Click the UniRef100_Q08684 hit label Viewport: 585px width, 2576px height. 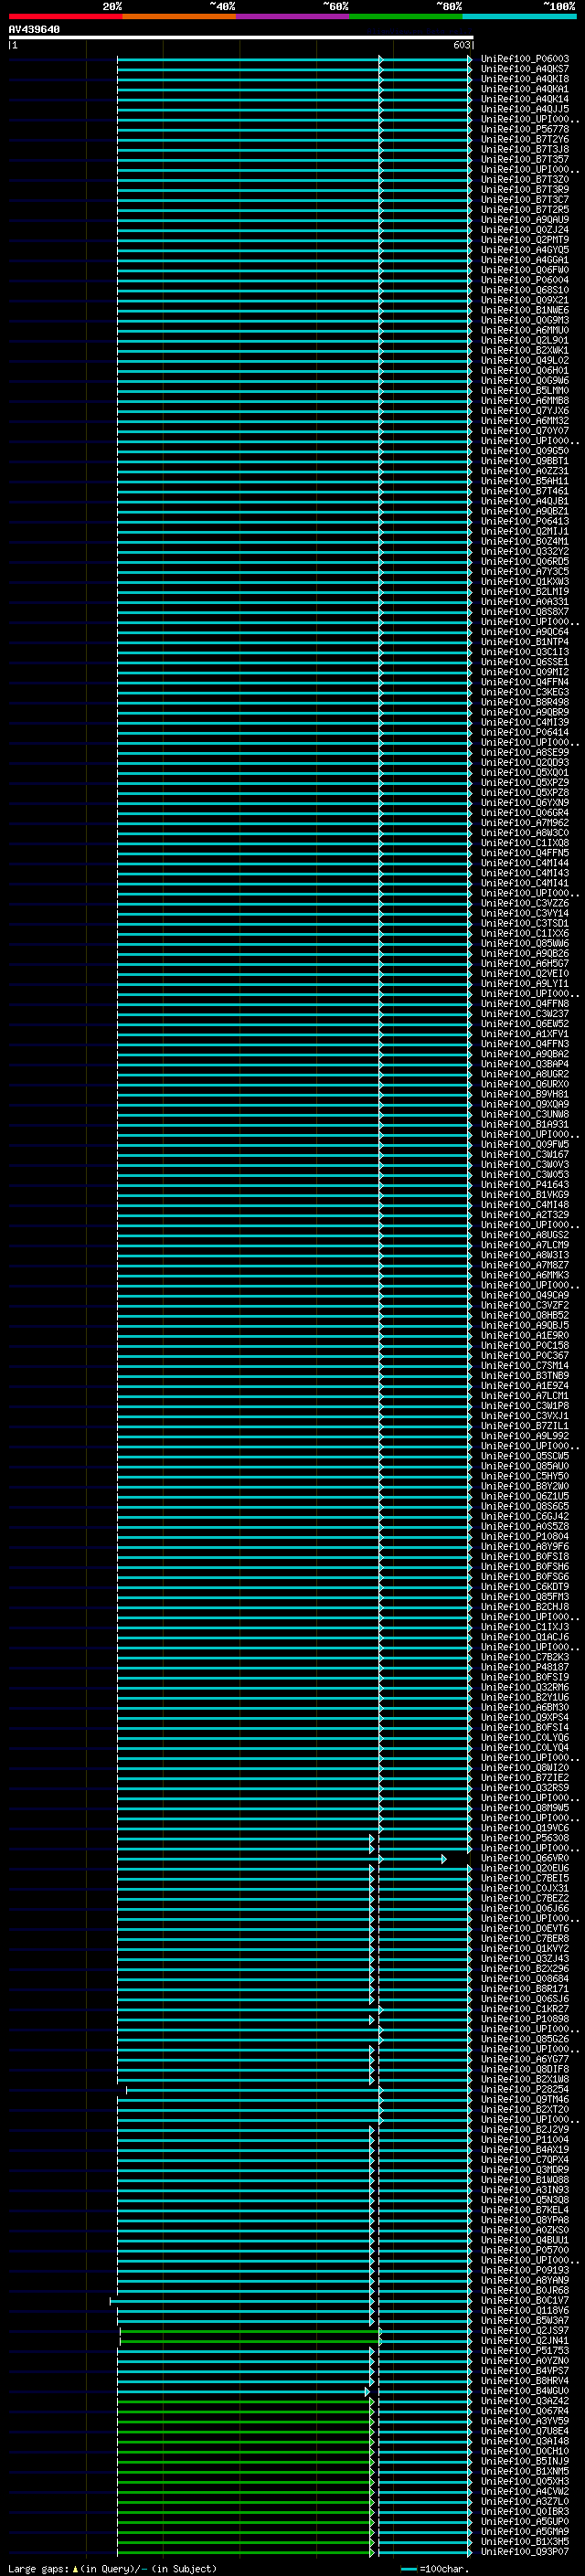tap(525, 1978)
